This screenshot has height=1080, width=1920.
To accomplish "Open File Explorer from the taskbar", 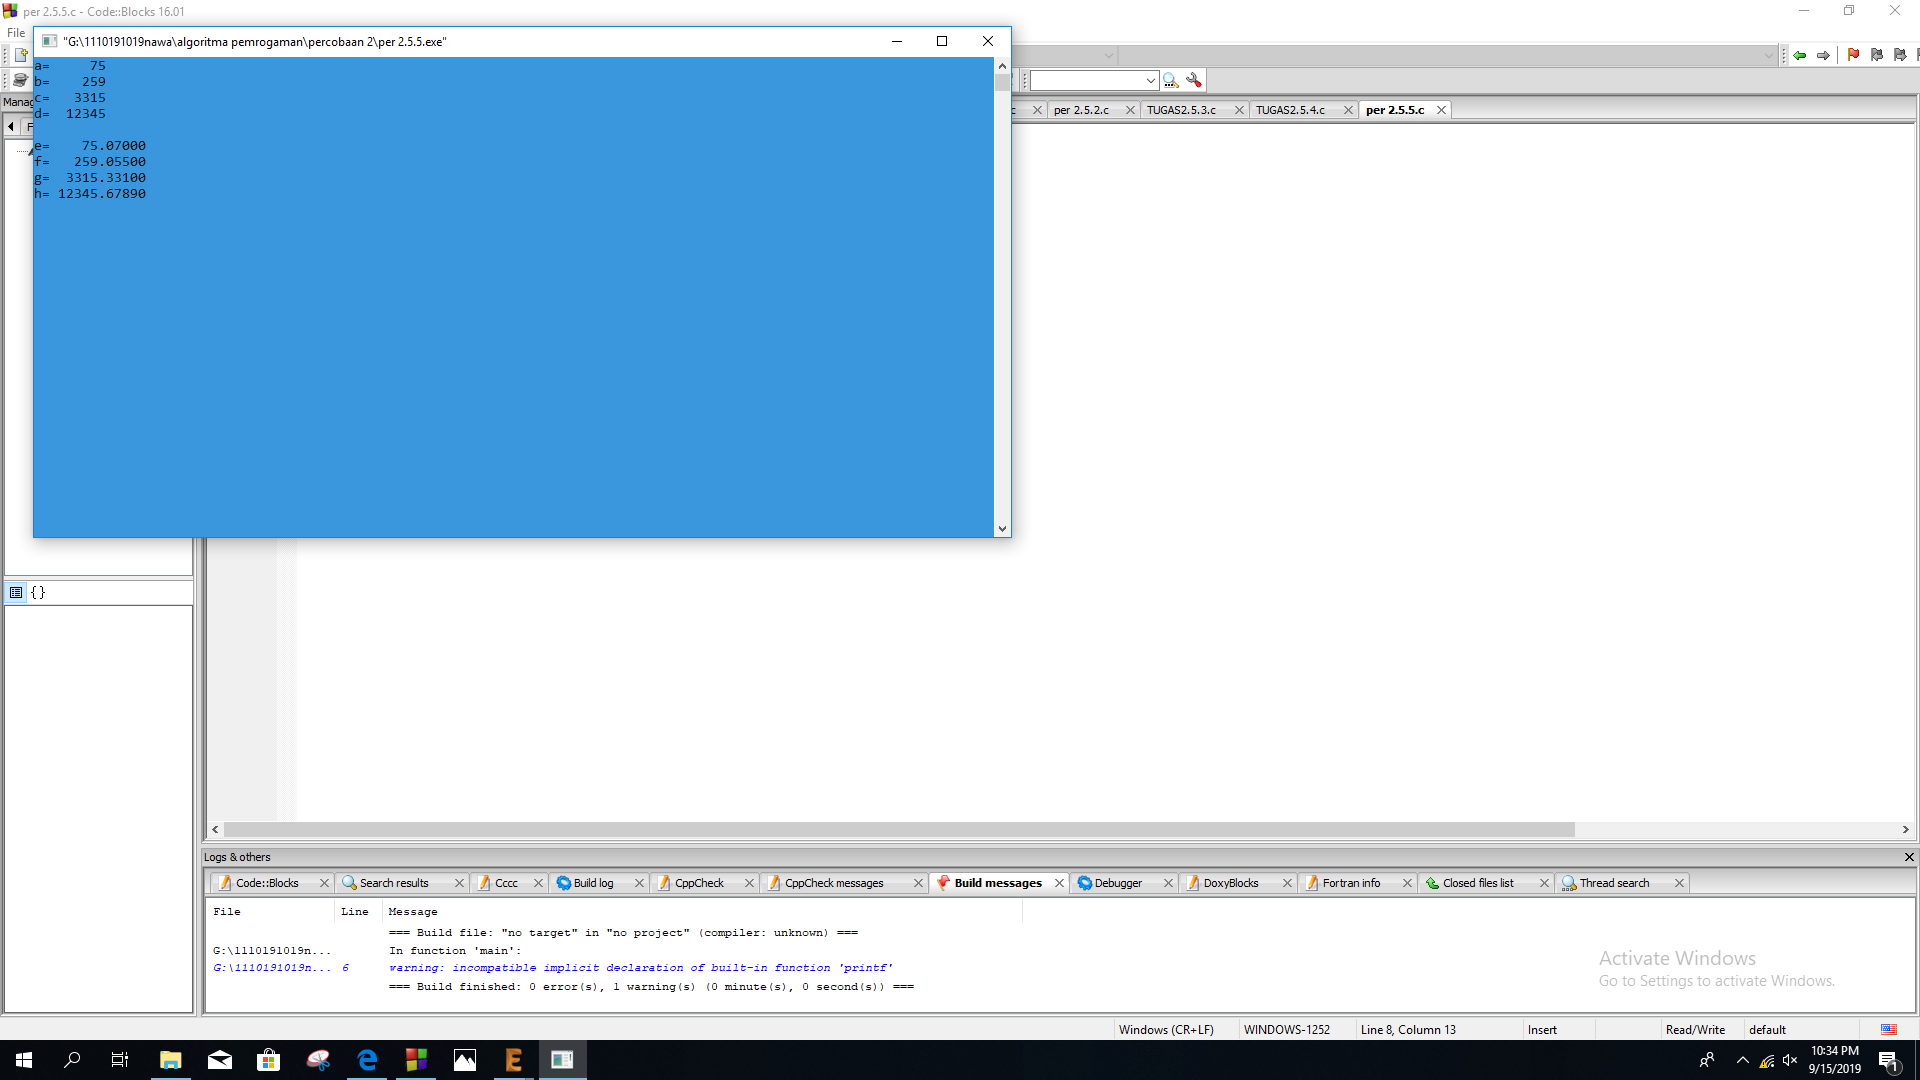I will pyautogui.click(x=171, y=1060).
